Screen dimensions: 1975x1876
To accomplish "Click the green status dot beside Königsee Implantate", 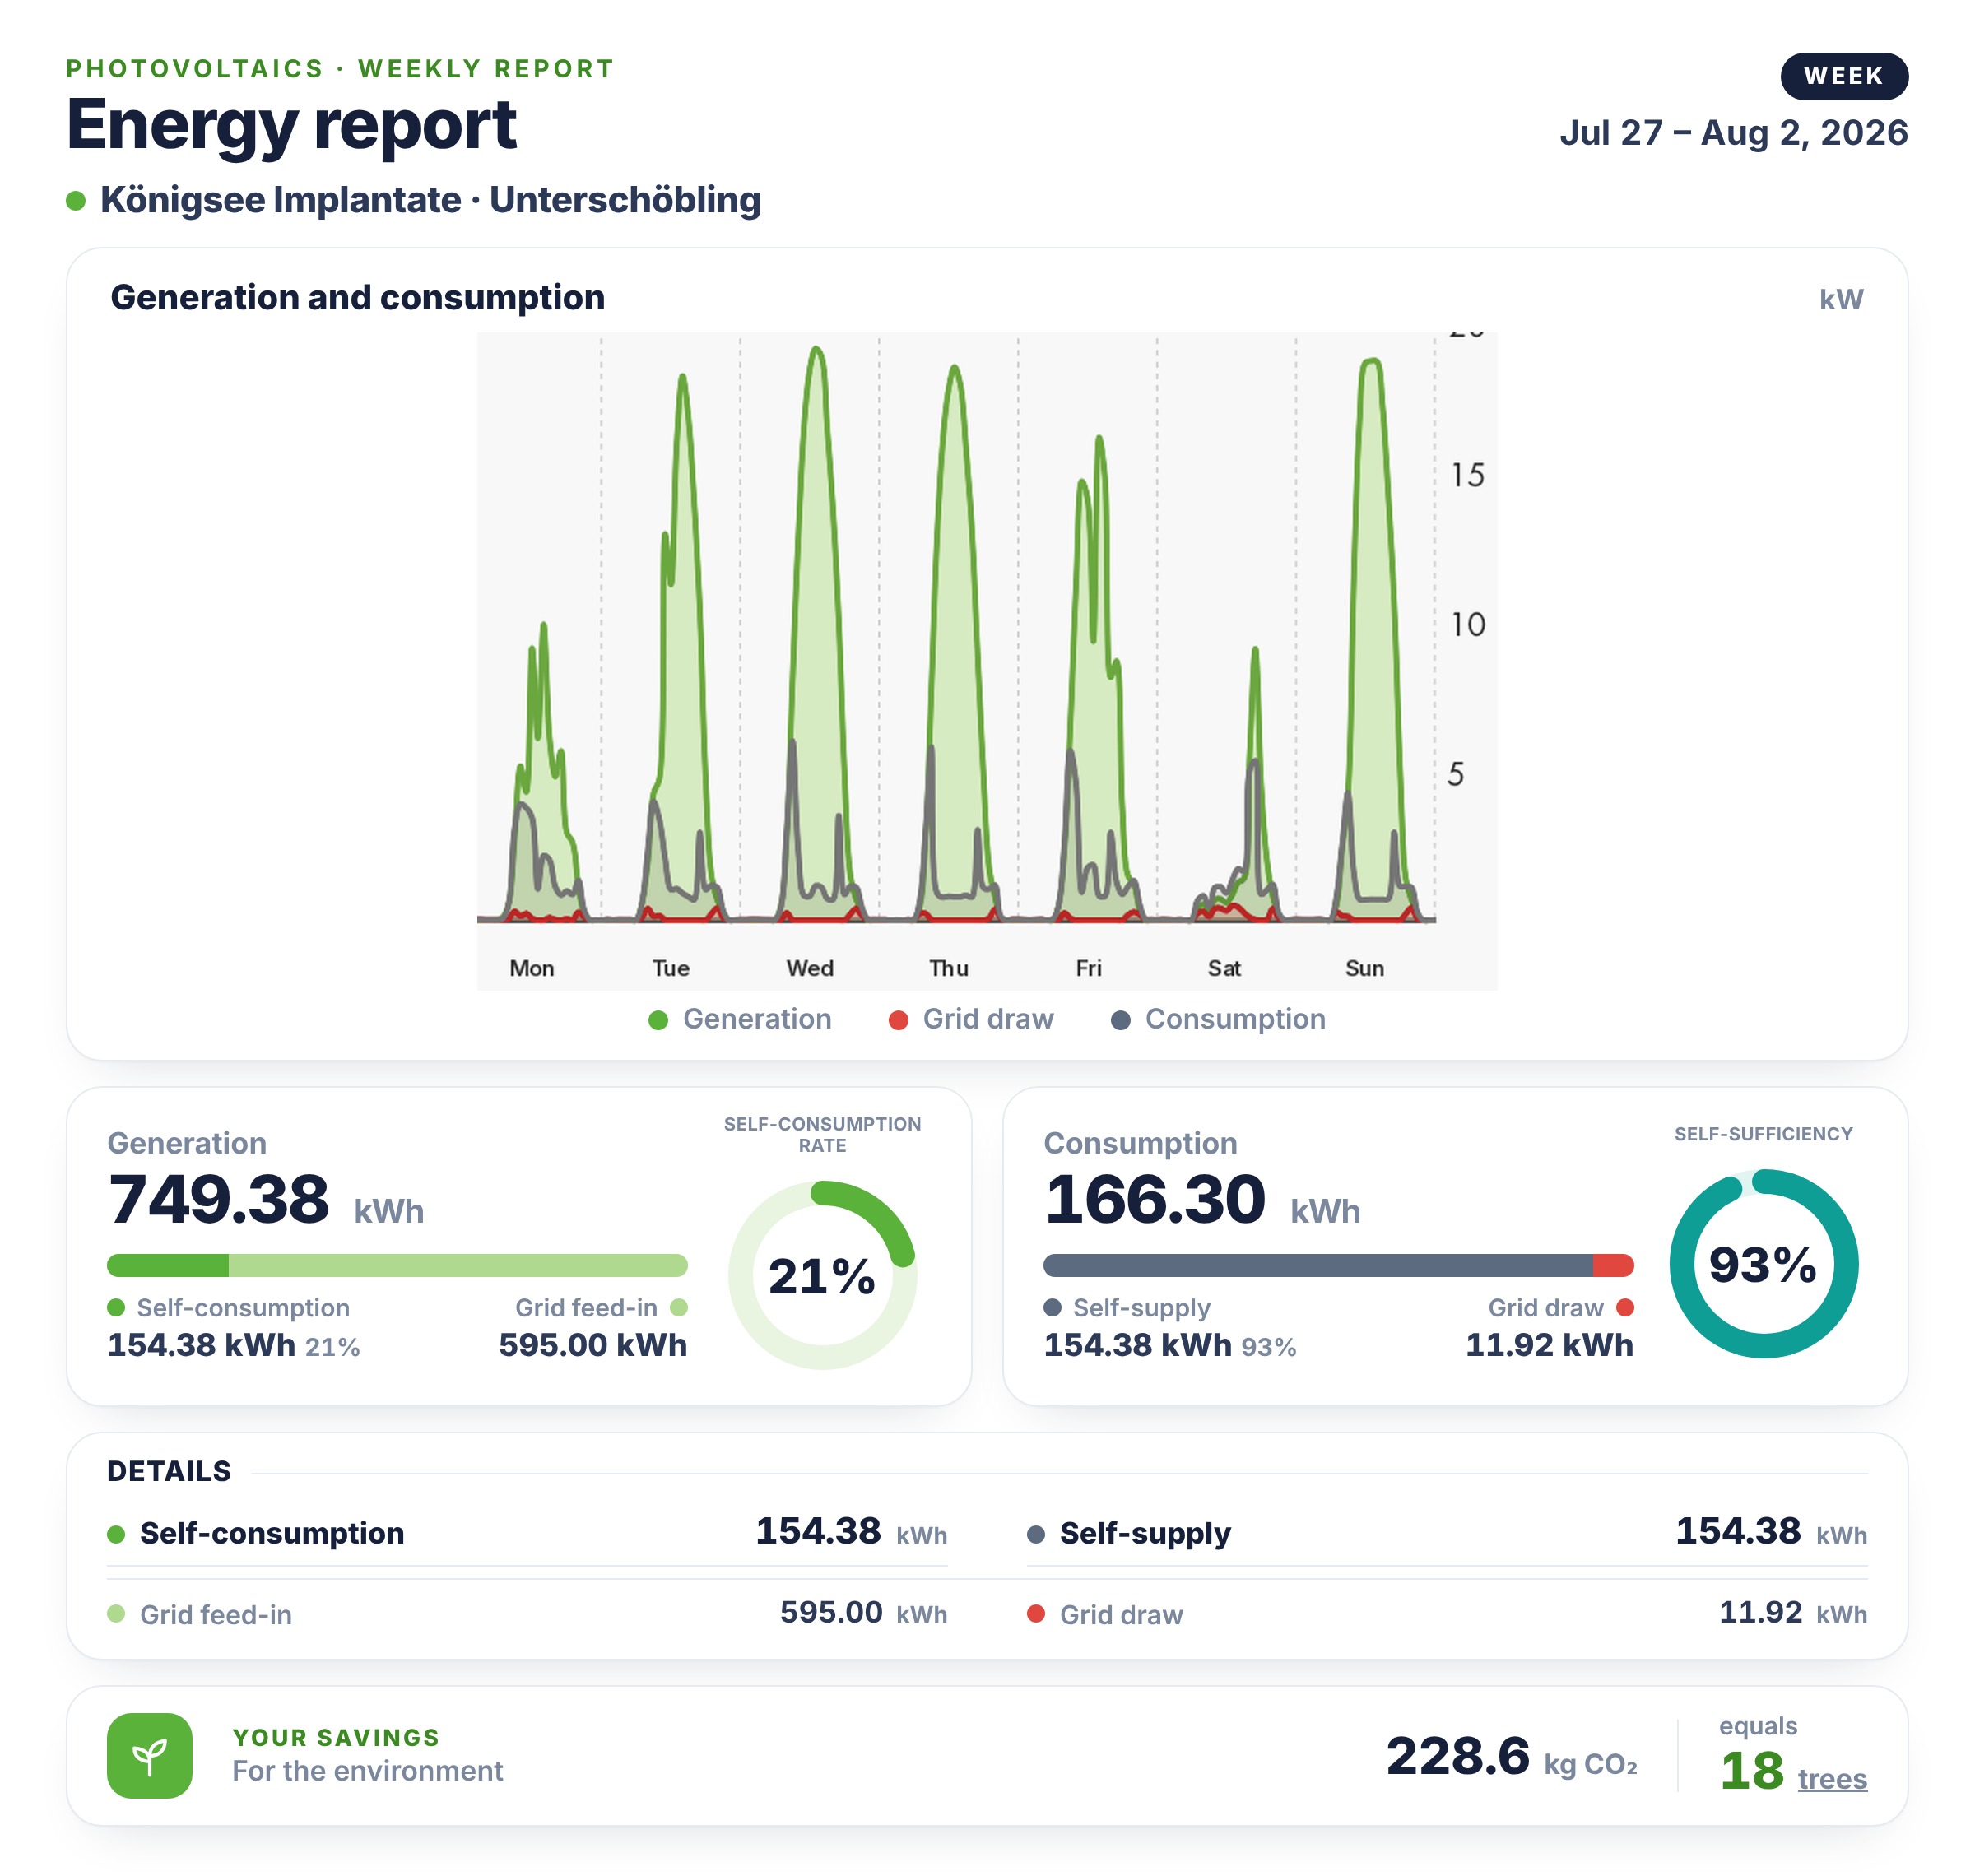I will coord(76,201).
